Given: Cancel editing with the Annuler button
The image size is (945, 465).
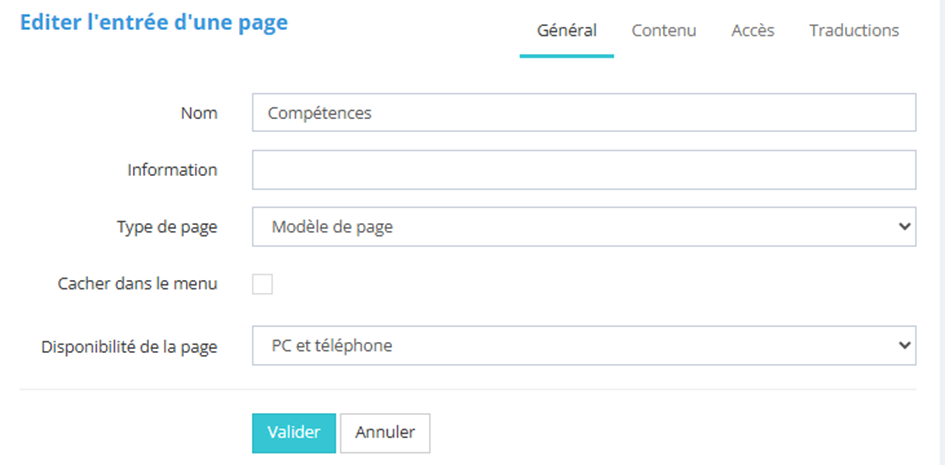Looking at the screenshot, I should click(x=385, y=433).
